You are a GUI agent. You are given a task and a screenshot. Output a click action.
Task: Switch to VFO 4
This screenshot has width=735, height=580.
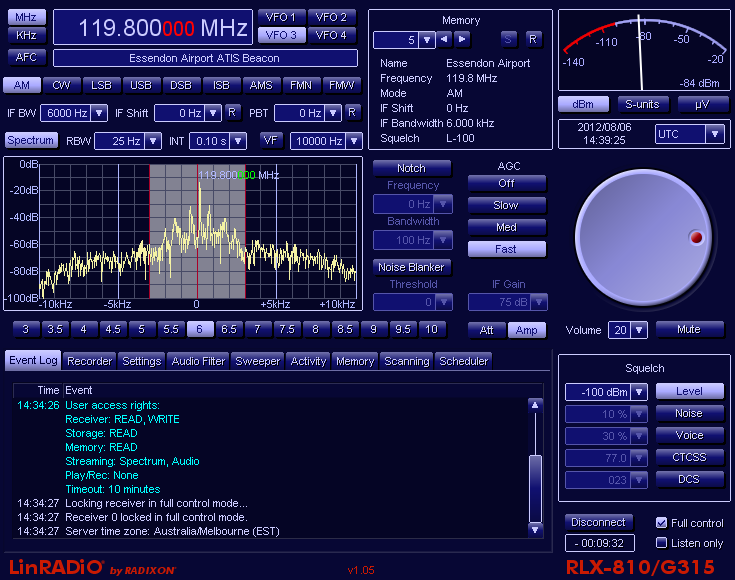pos(331,35)
